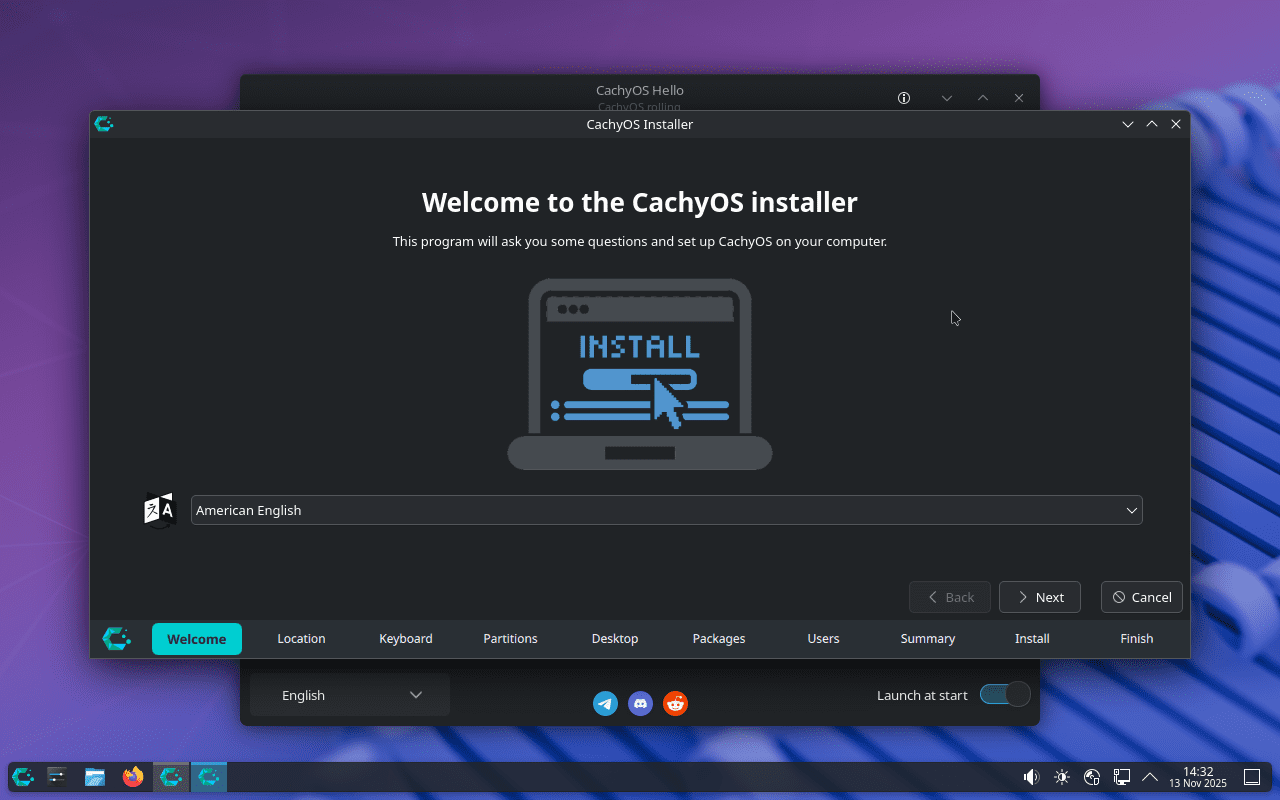This screenshot has height=800, width=1280.
Task: Click the translation icon beside the language selector
Action: tap(159, 510)
